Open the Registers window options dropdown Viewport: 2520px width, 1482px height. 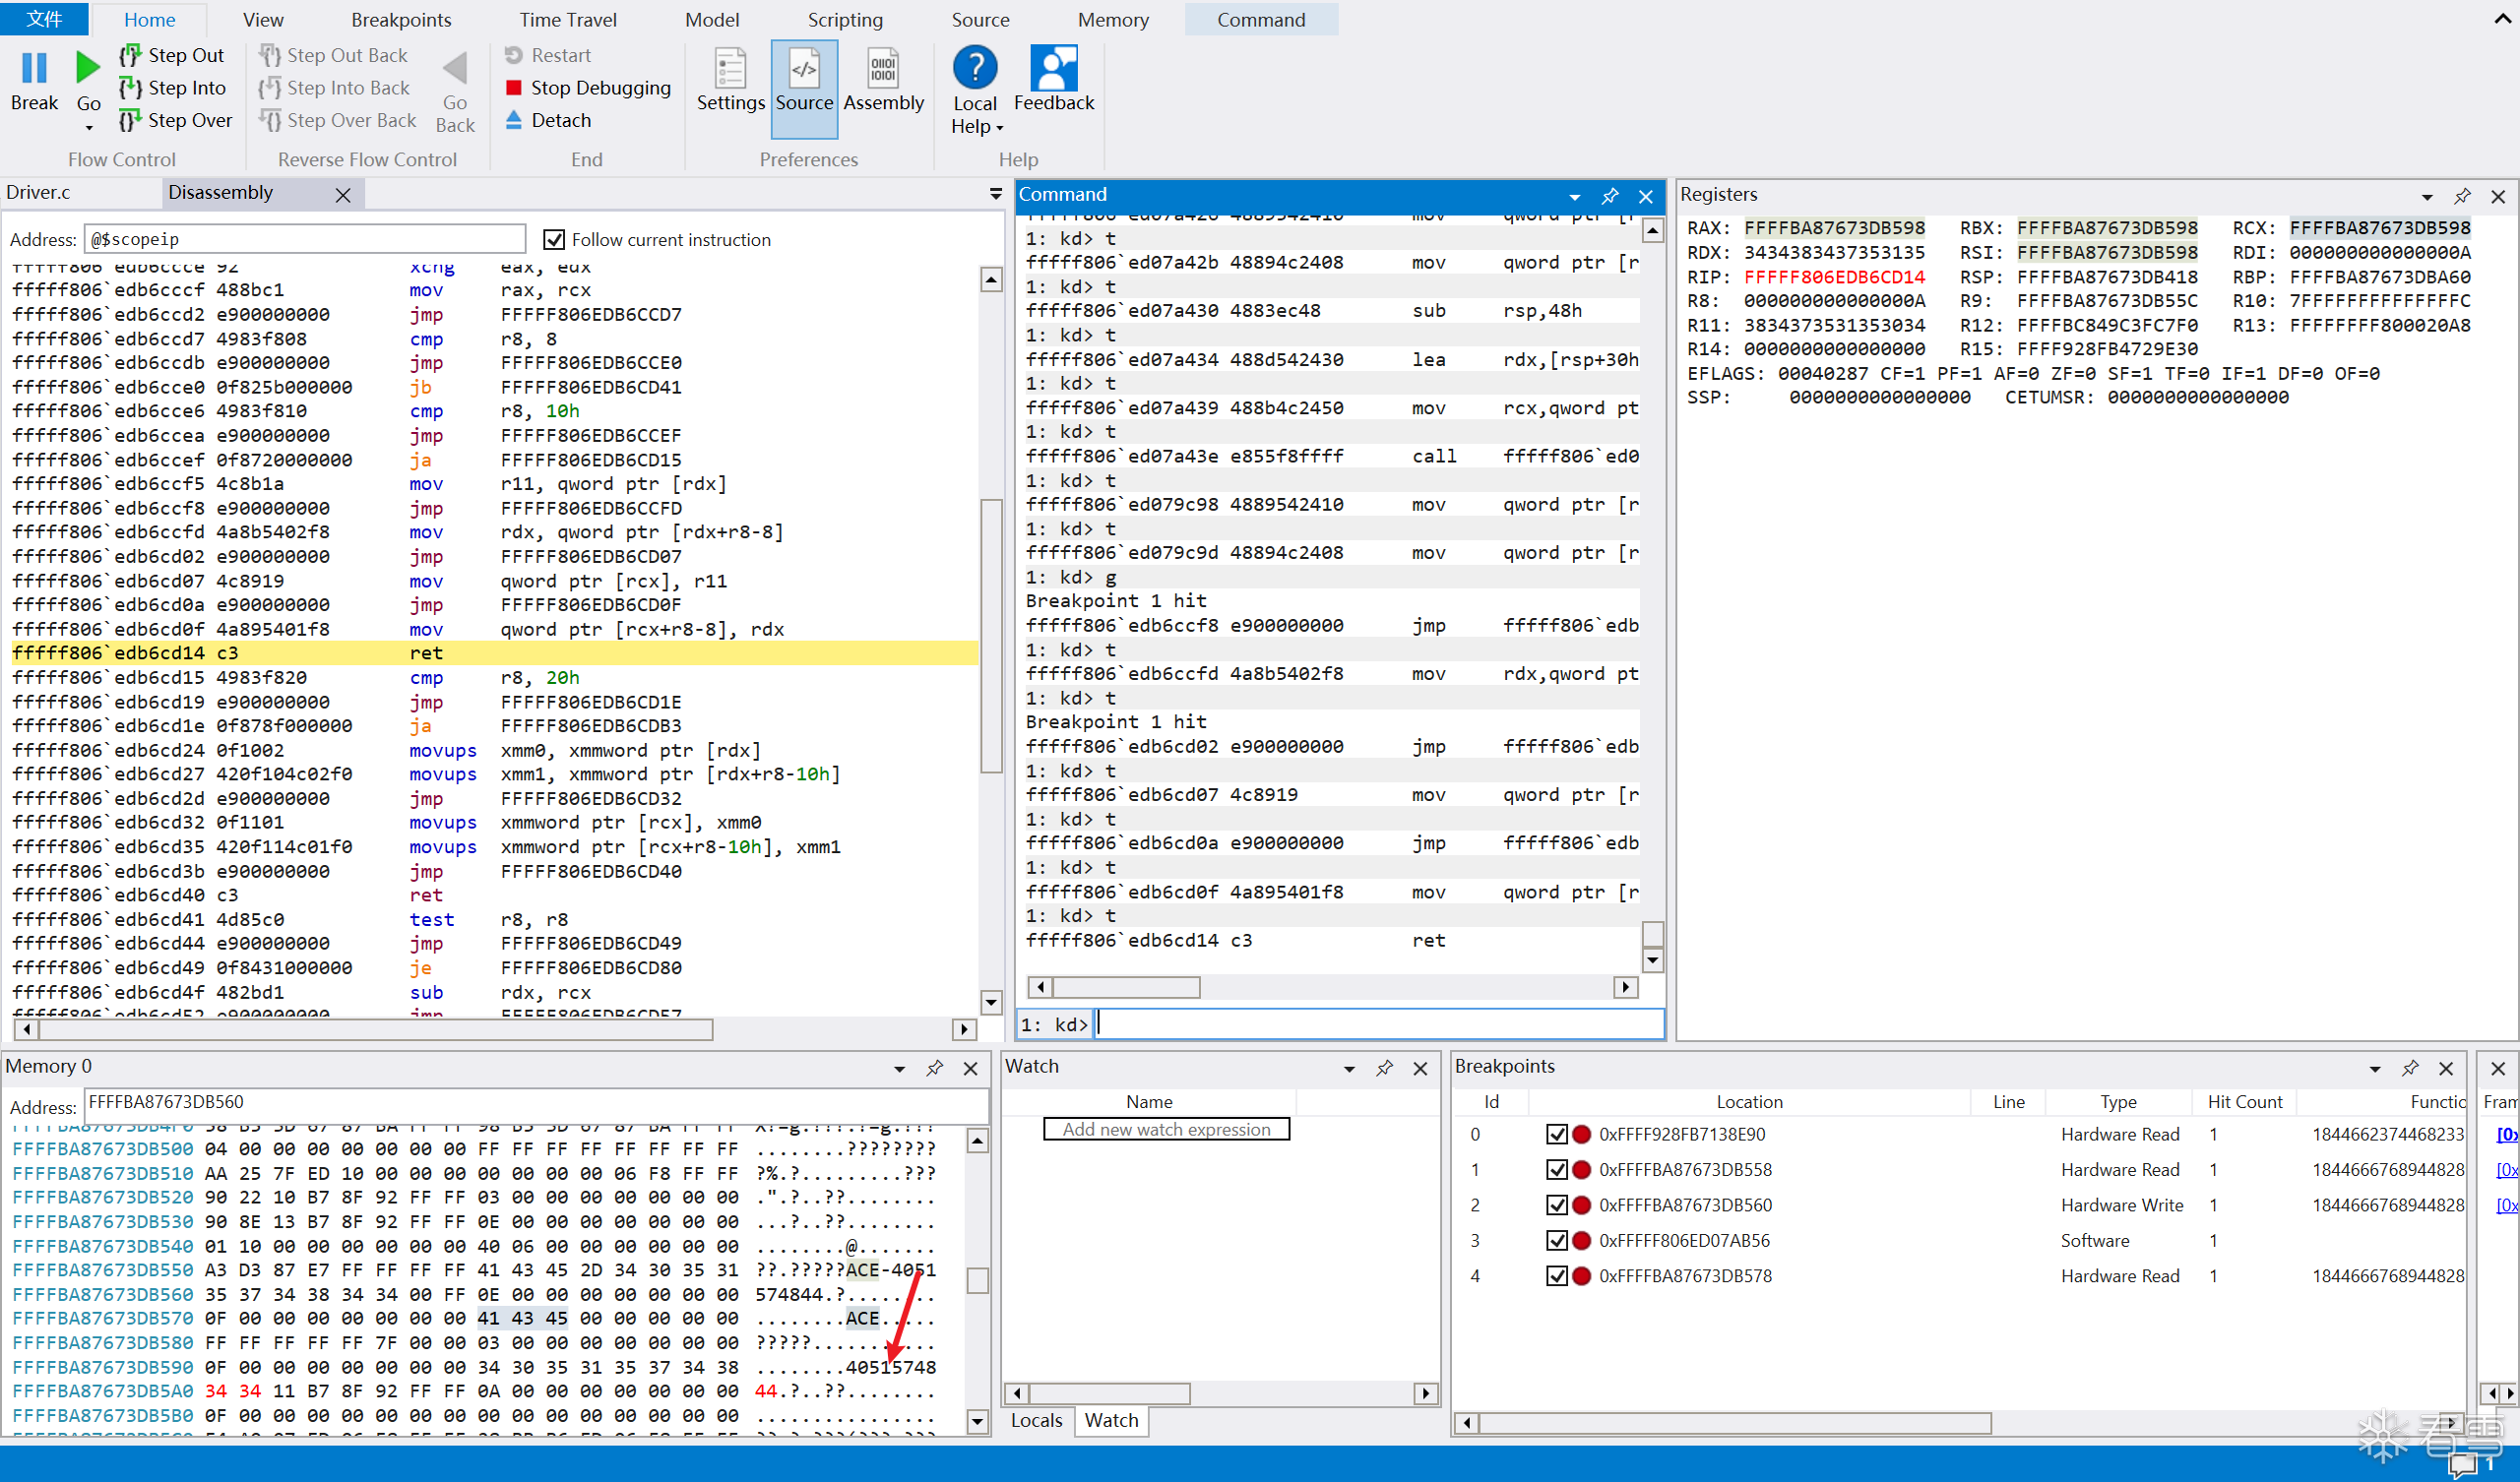(2427, 197)
